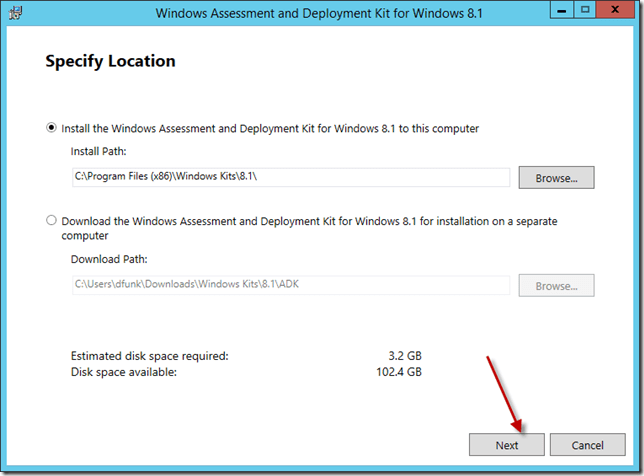Image resolution: width=644 pixels, height=476 pixels.
Task: Click the Specify Location heading
Action: click(110, 61)
